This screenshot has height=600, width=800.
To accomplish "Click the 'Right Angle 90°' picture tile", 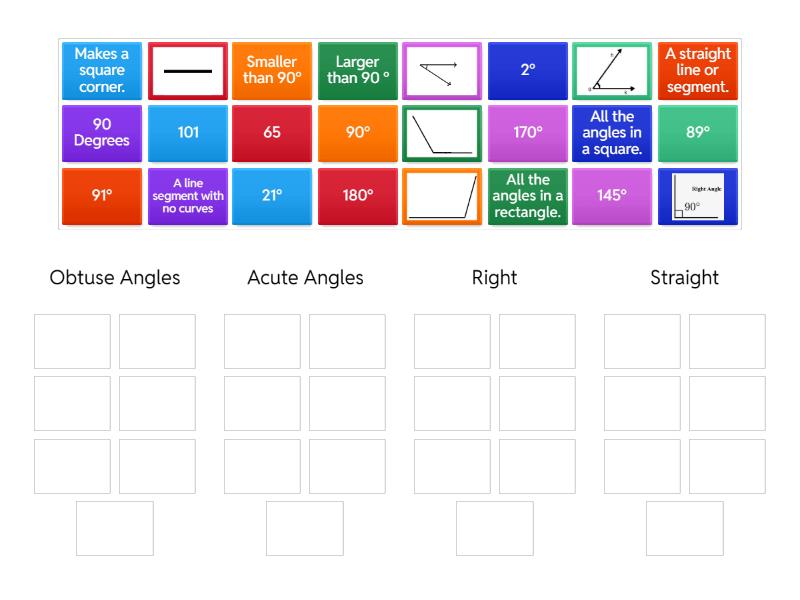I will point(697,196).
